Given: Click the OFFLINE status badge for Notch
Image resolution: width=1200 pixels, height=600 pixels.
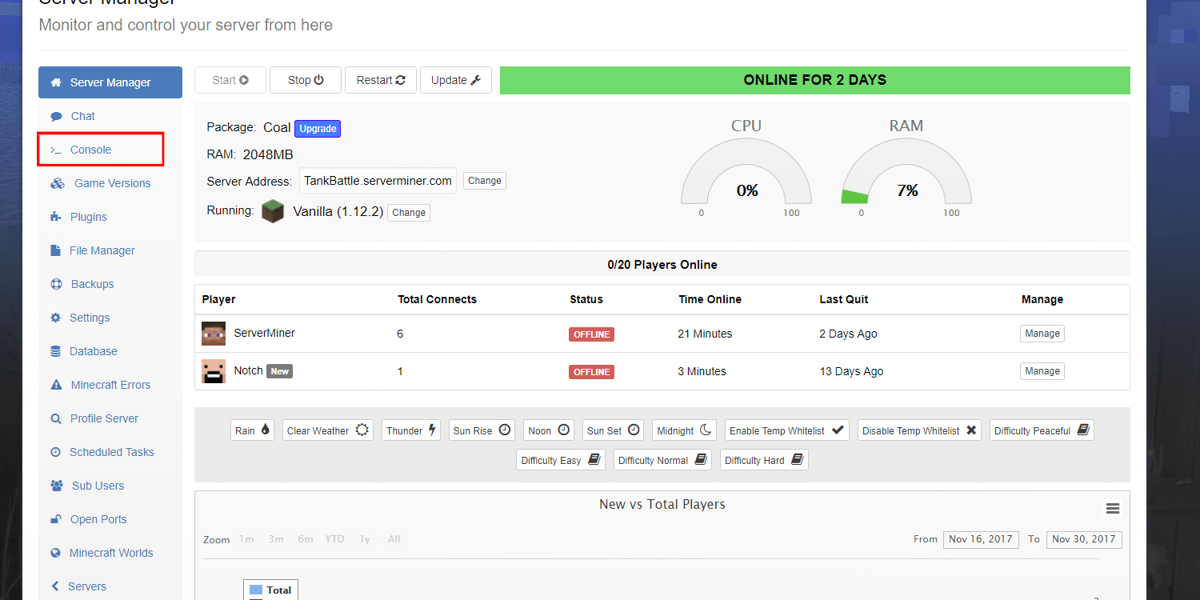Looking at the screenshot, I should pyautogui.click(x=591, y=372).
